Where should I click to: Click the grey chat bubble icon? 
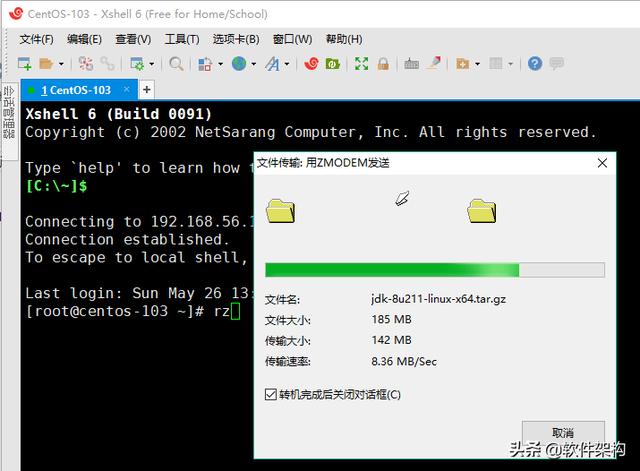[556, 64]
